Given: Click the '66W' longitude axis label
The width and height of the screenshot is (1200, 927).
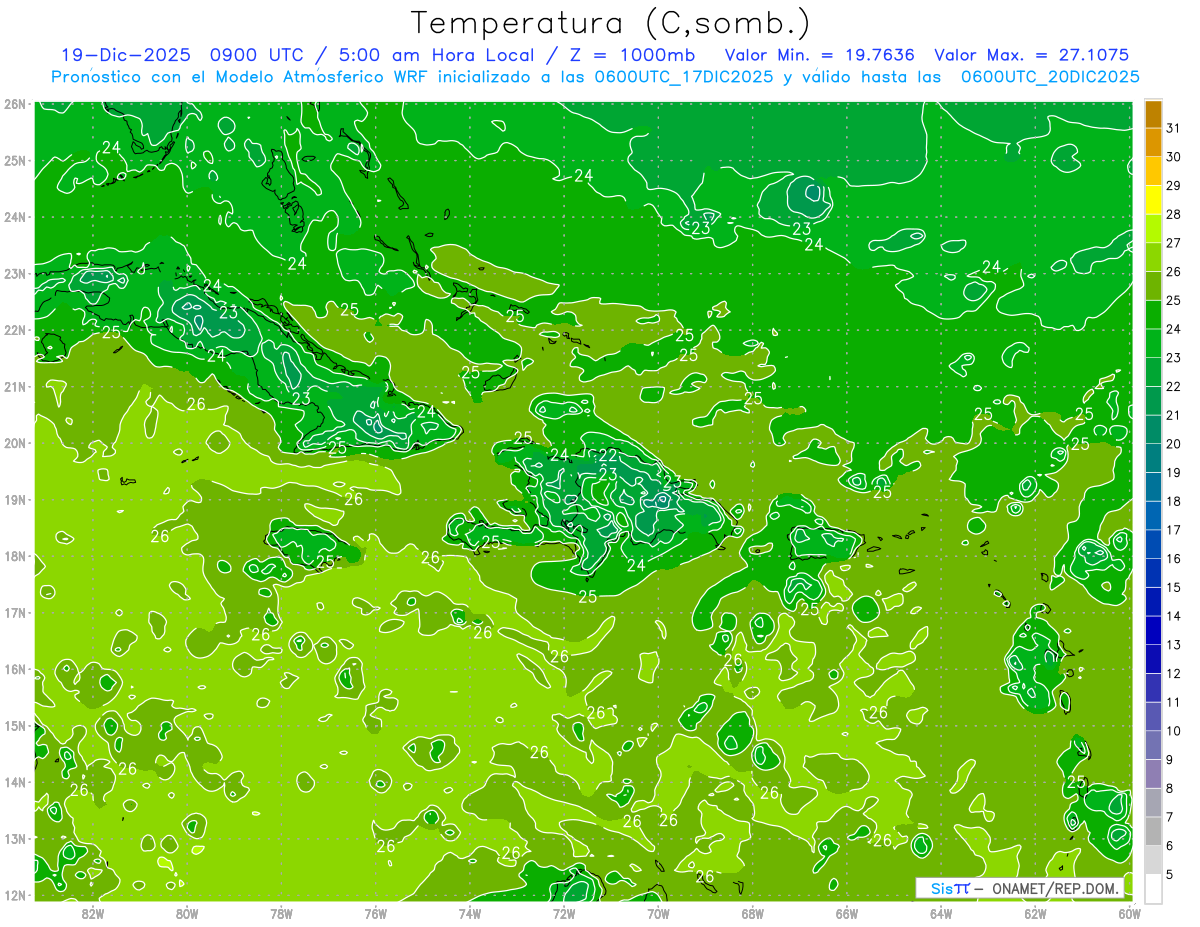Looking at the screenshot, I should click(x=846, y=913).
